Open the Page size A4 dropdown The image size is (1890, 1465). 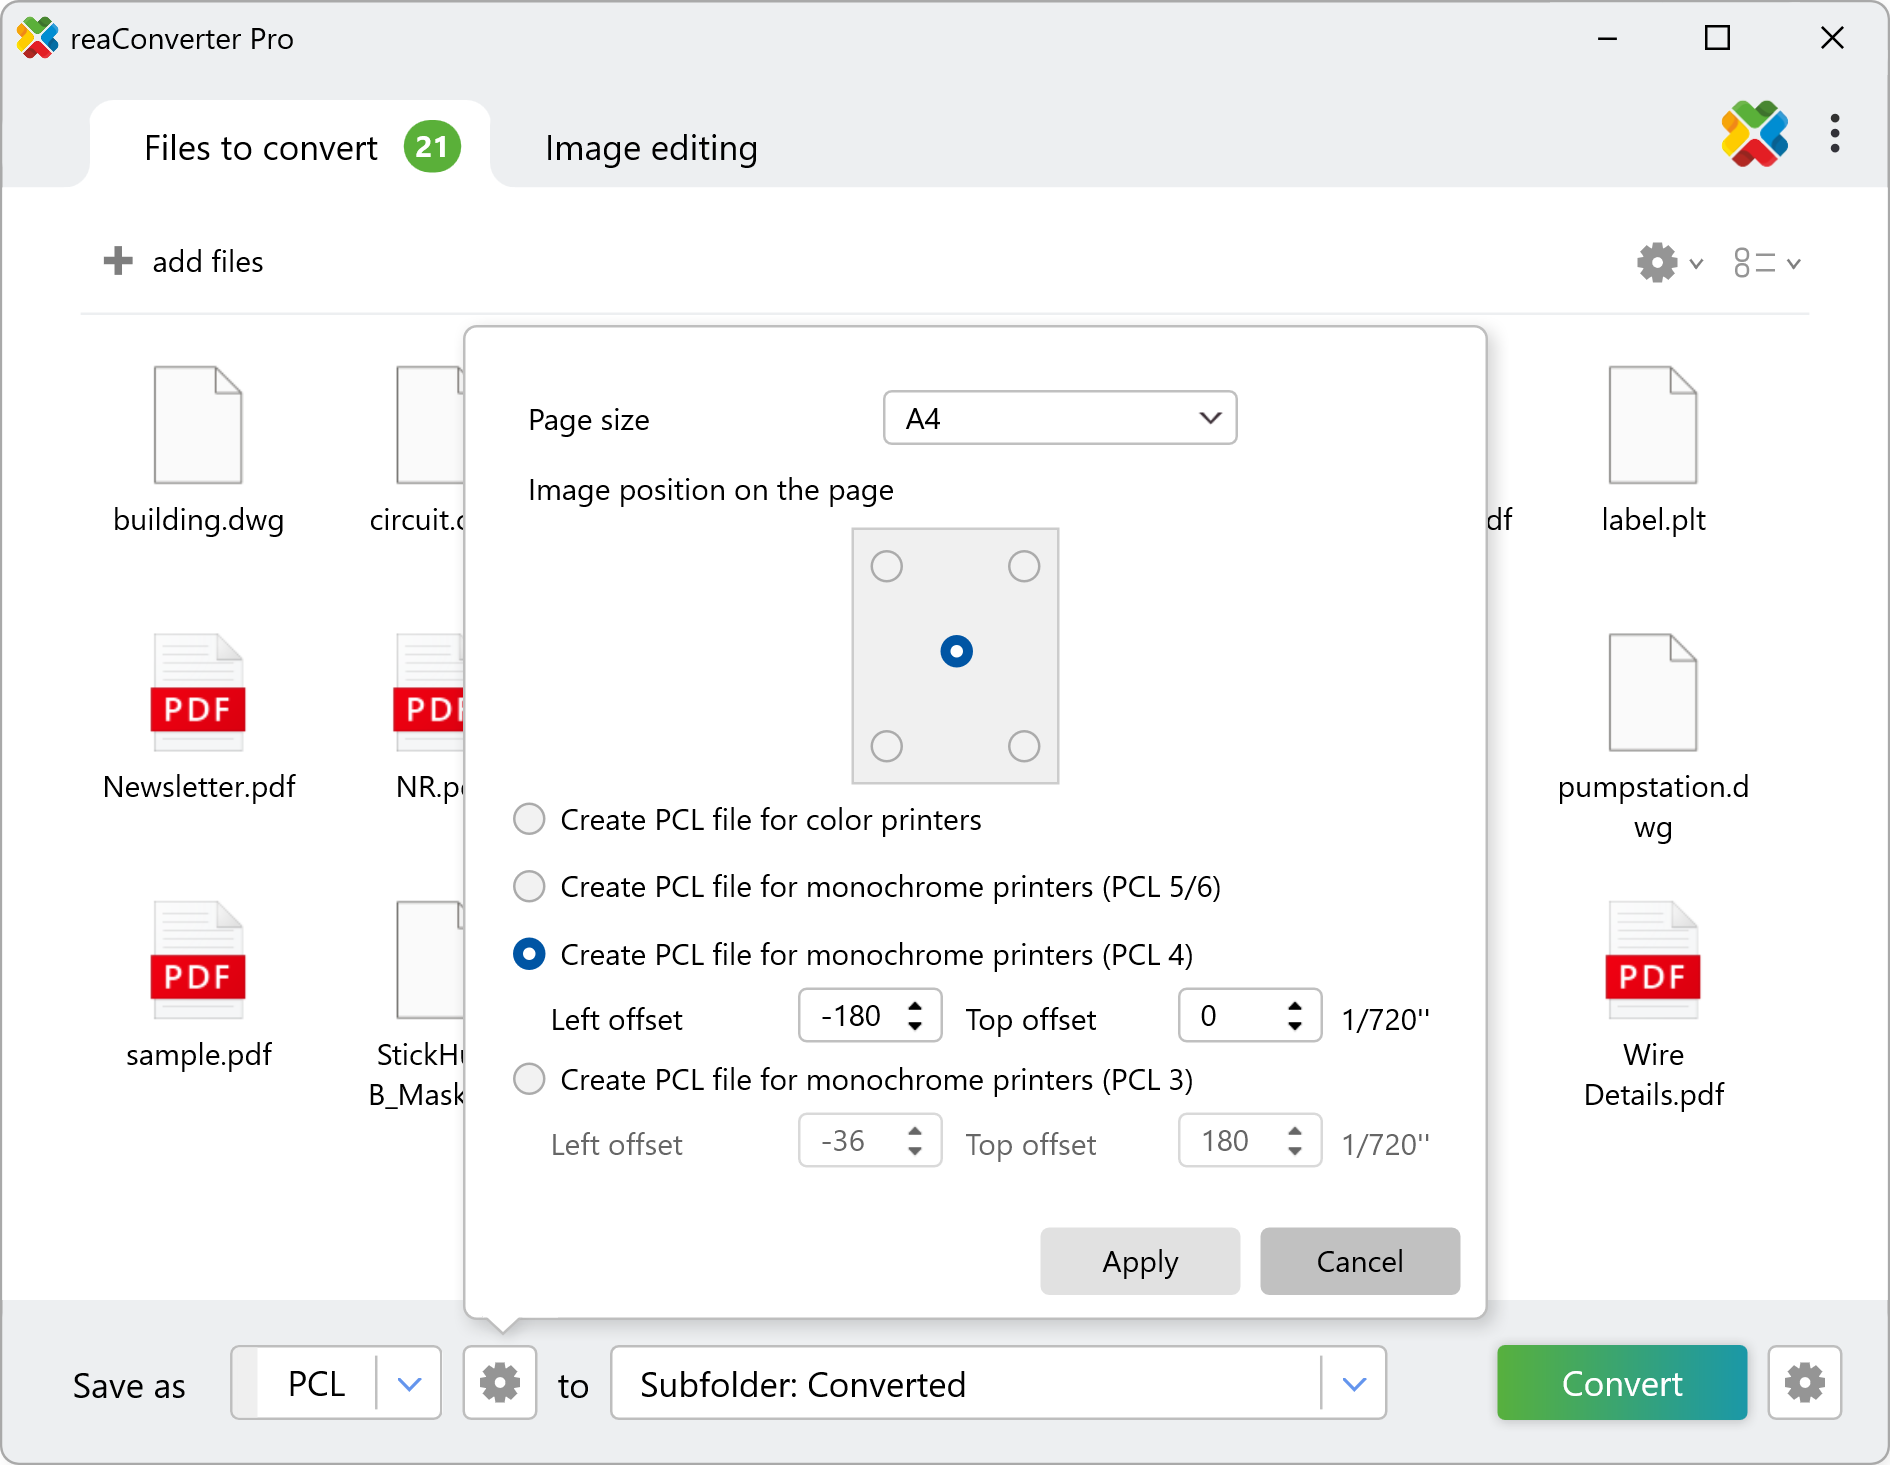pyautogui.click(x=1060, y=418)
